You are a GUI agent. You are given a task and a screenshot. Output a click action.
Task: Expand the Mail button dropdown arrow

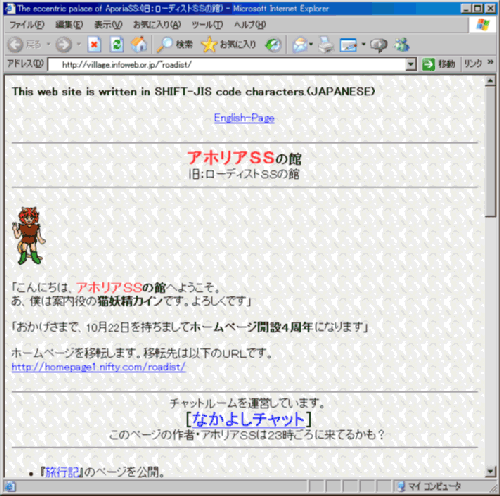click(x=311, y=44)
